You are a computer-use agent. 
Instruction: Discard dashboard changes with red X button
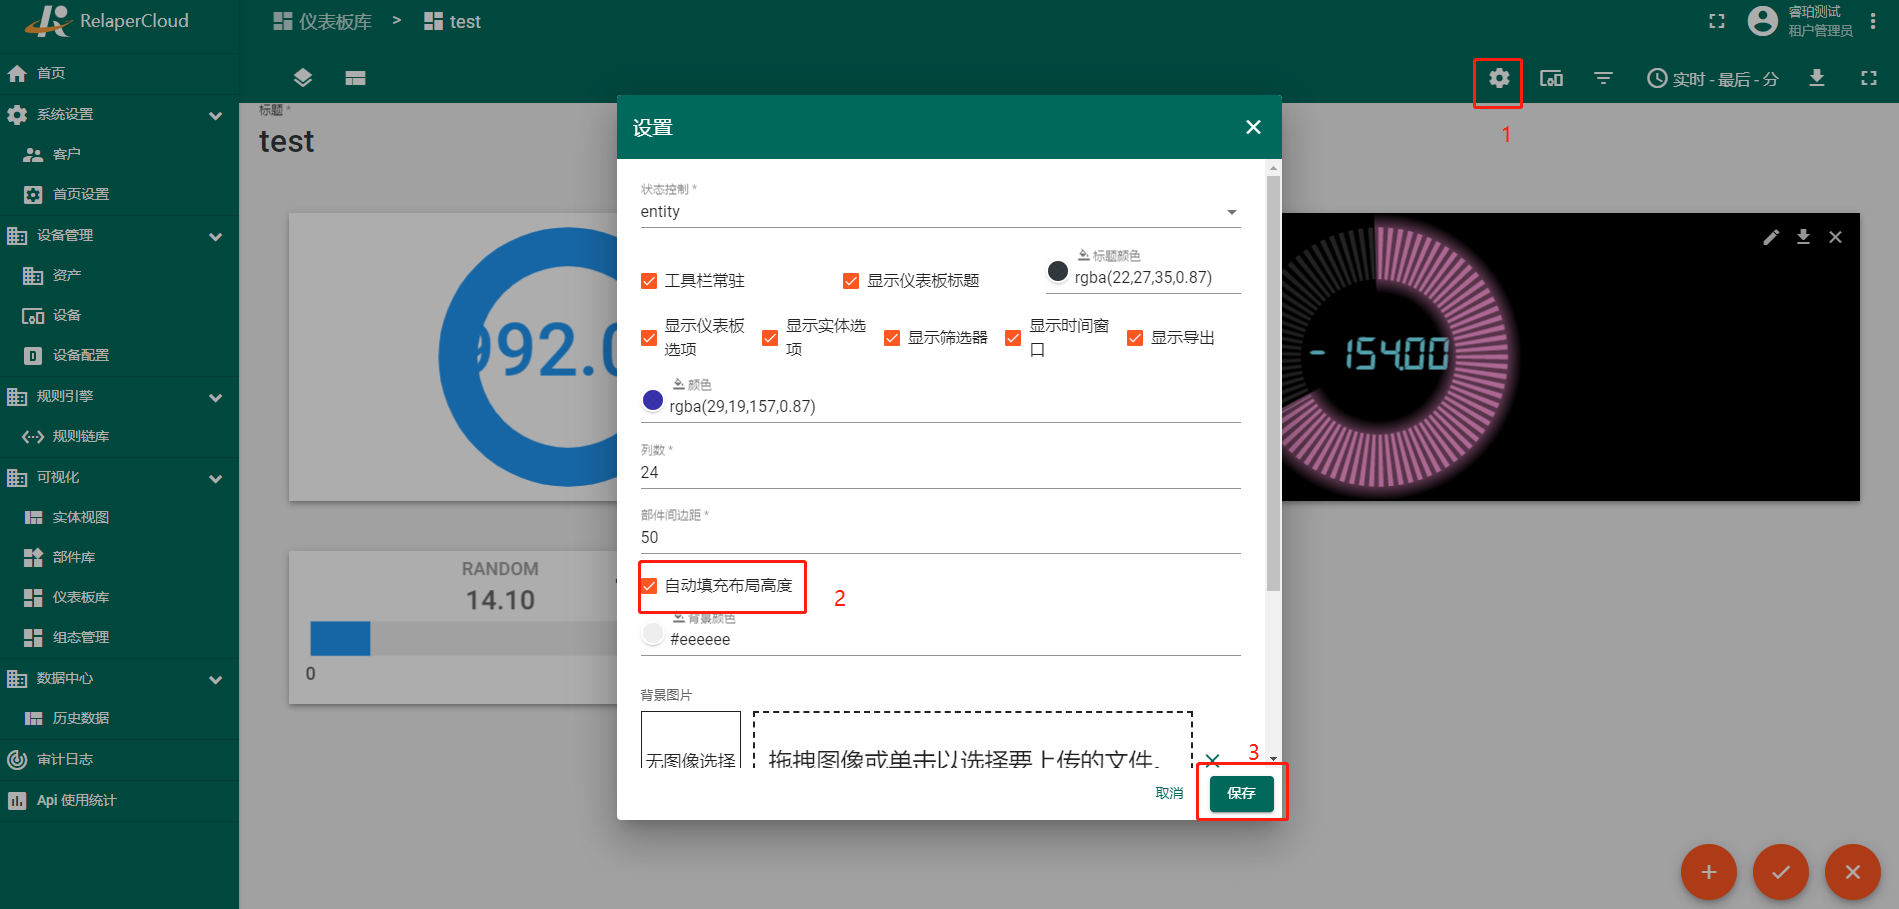tap(1853, 872)
